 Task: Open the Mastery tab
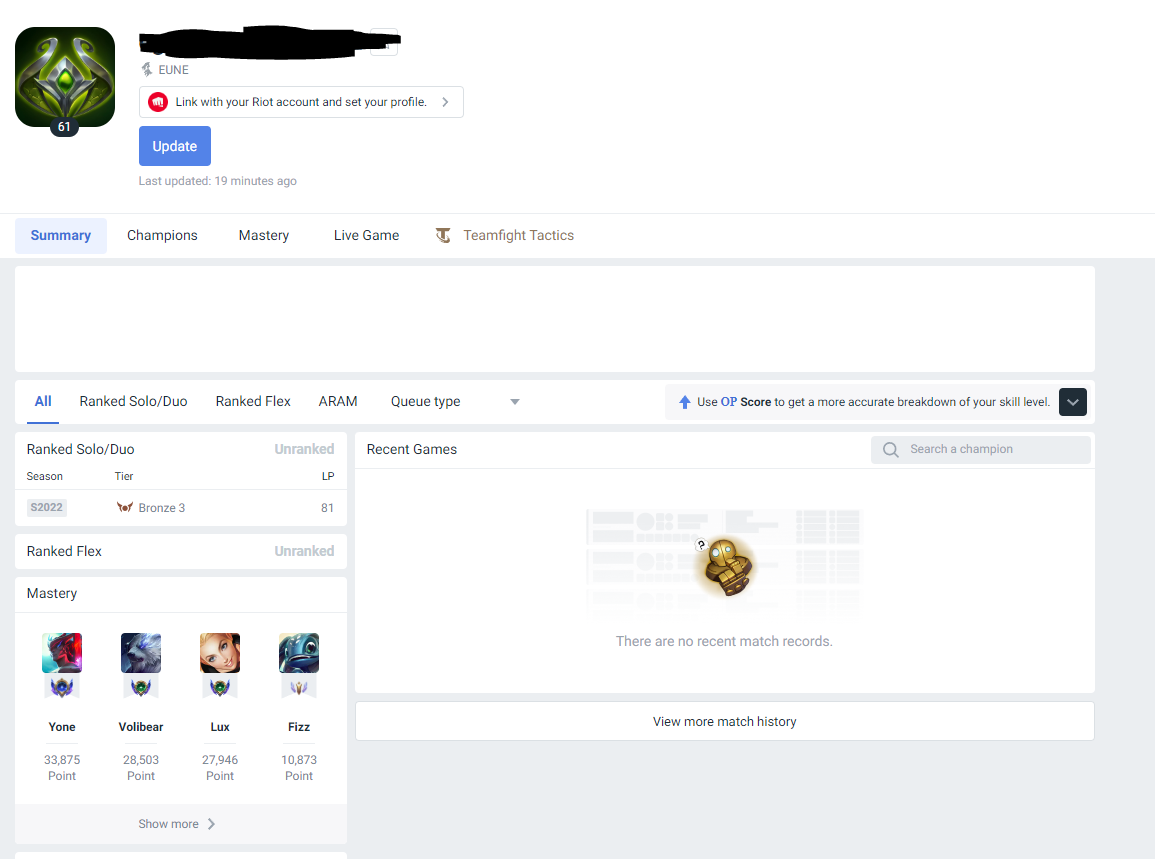[264, 236]
